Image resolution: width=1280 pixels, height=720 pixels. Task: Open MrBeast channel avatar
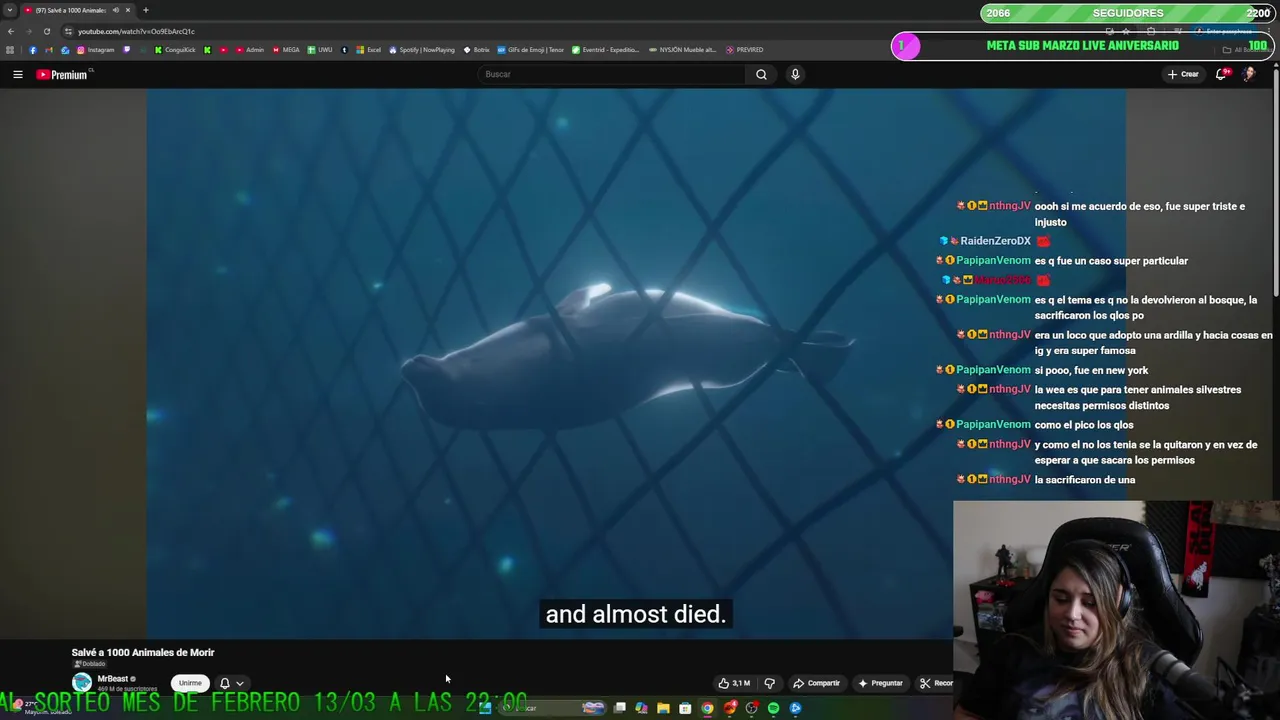(x=82, y=683)
